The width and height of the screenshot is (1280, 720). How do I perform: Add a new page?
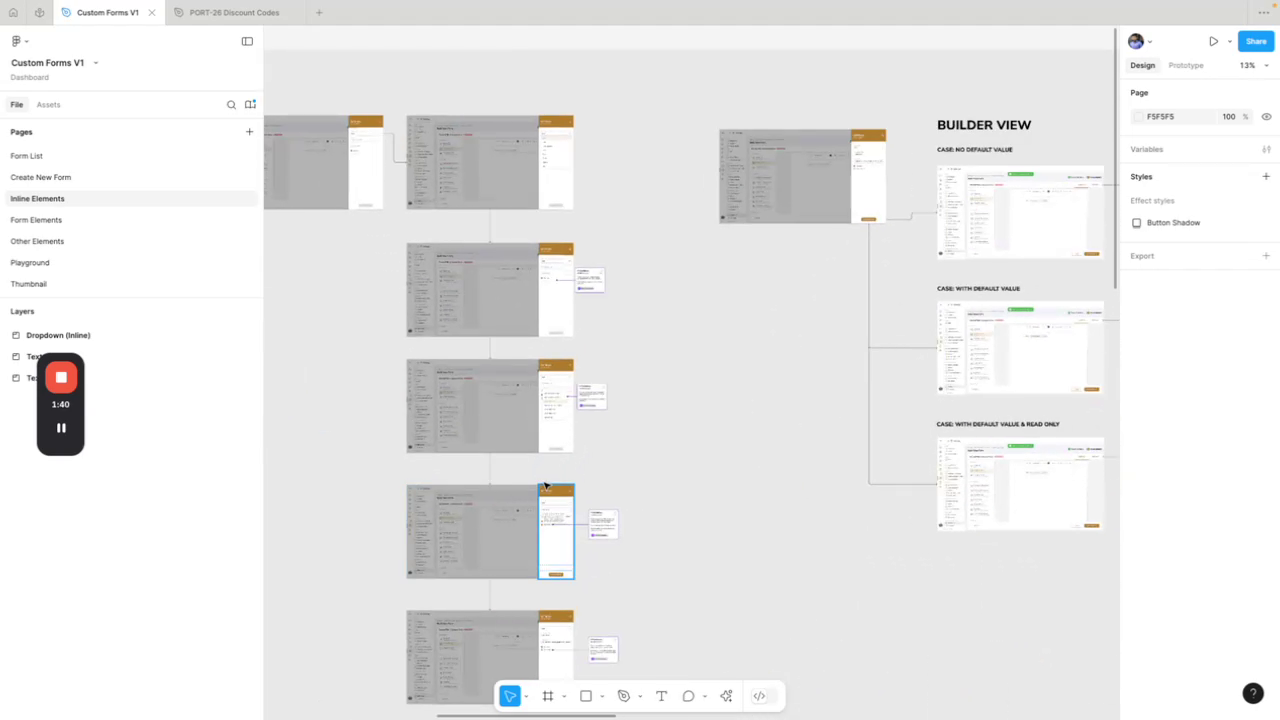tap(249, 132)
